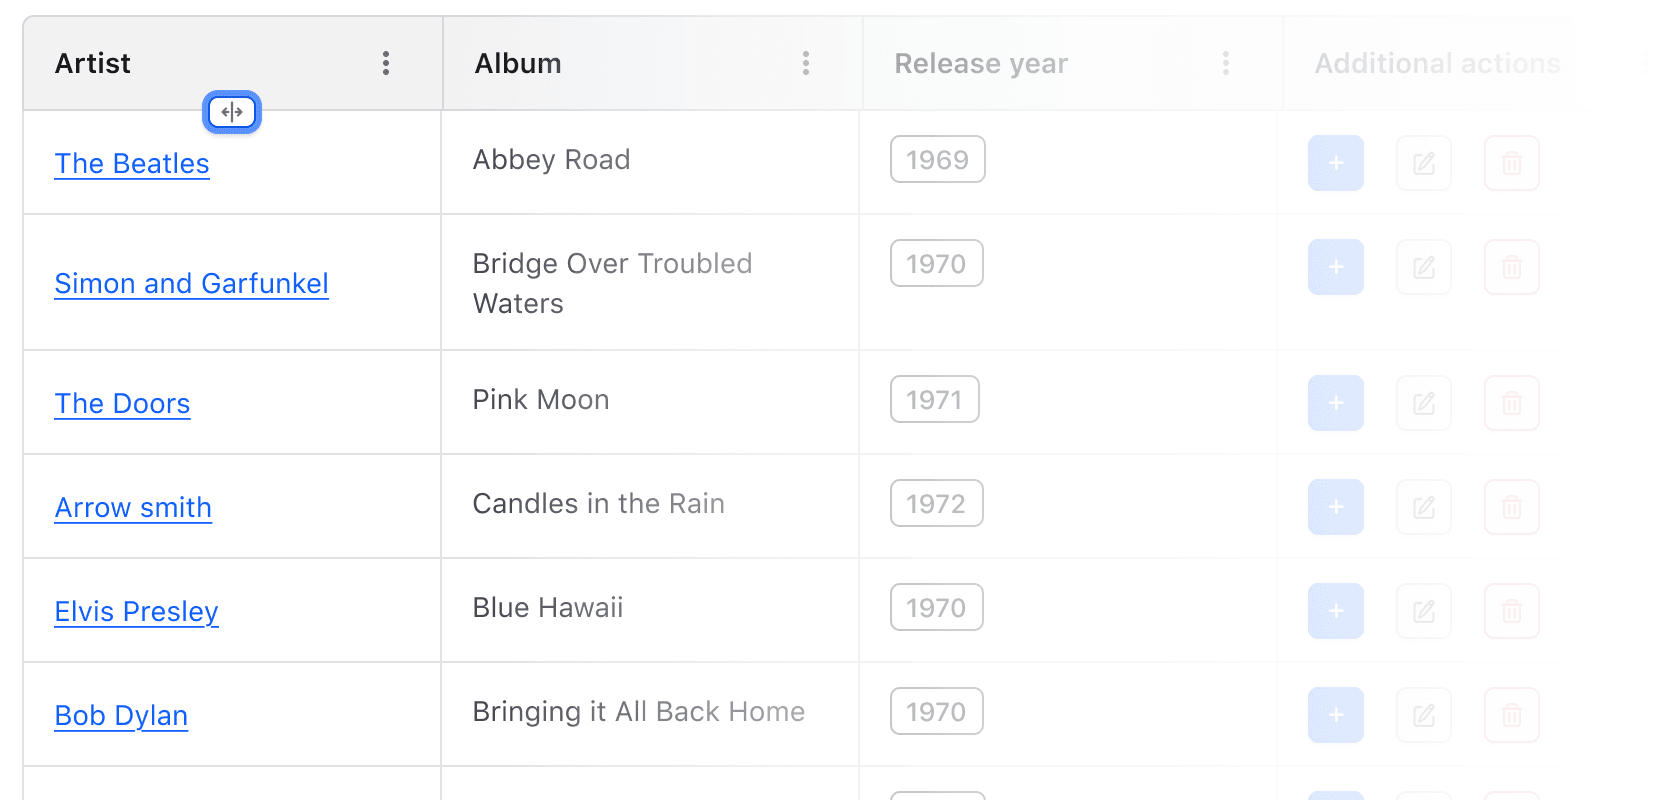Open the Release year column options menu
The width and height of the screenshot is (1672, 800).
(1226, 64)
